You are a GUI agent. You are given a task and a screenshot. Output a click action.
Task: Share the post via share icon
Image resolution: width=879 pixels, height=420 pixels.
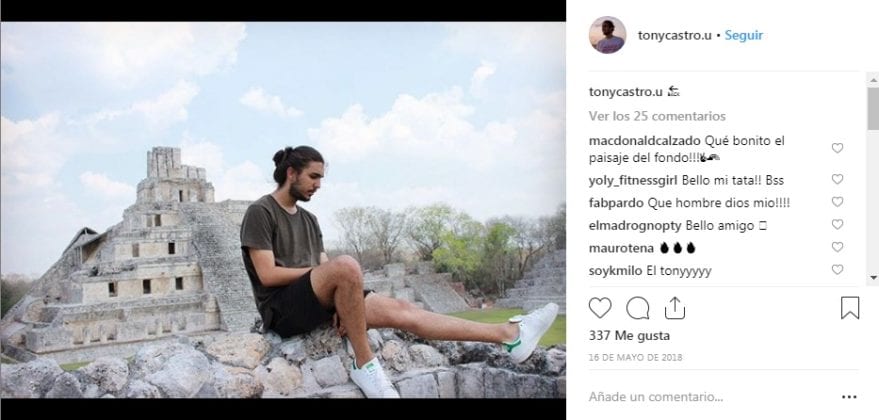point(674,308)
